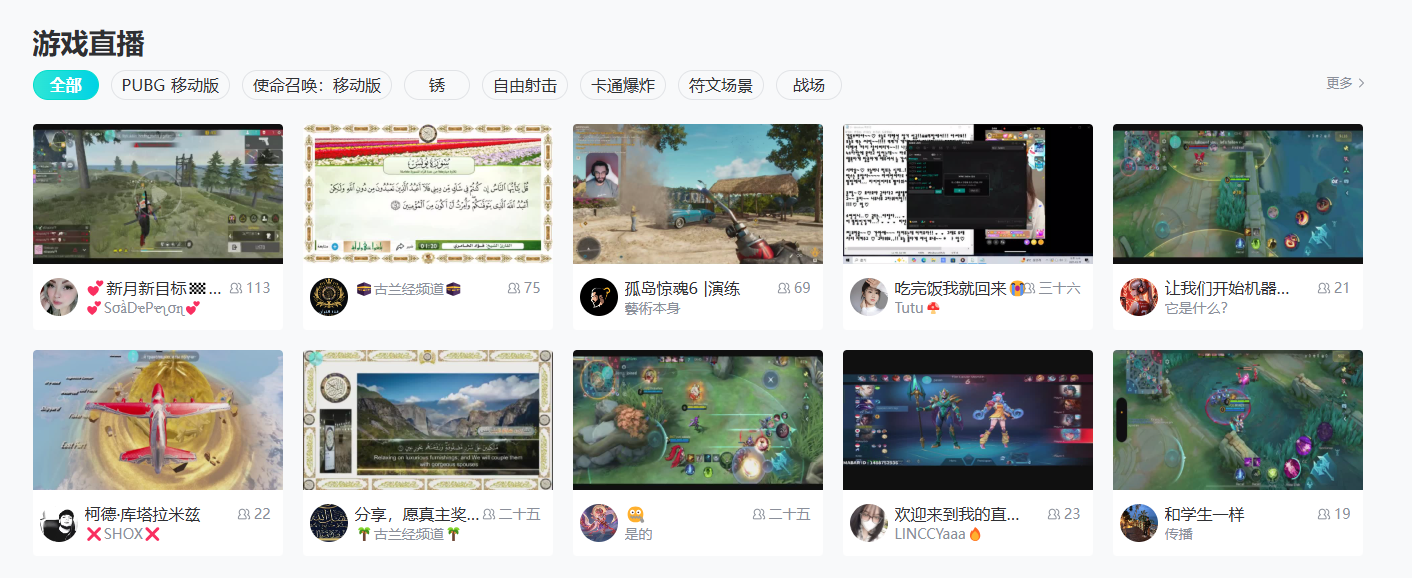Open the 和学生一样 stream thumbnail

coord(1238,420)
